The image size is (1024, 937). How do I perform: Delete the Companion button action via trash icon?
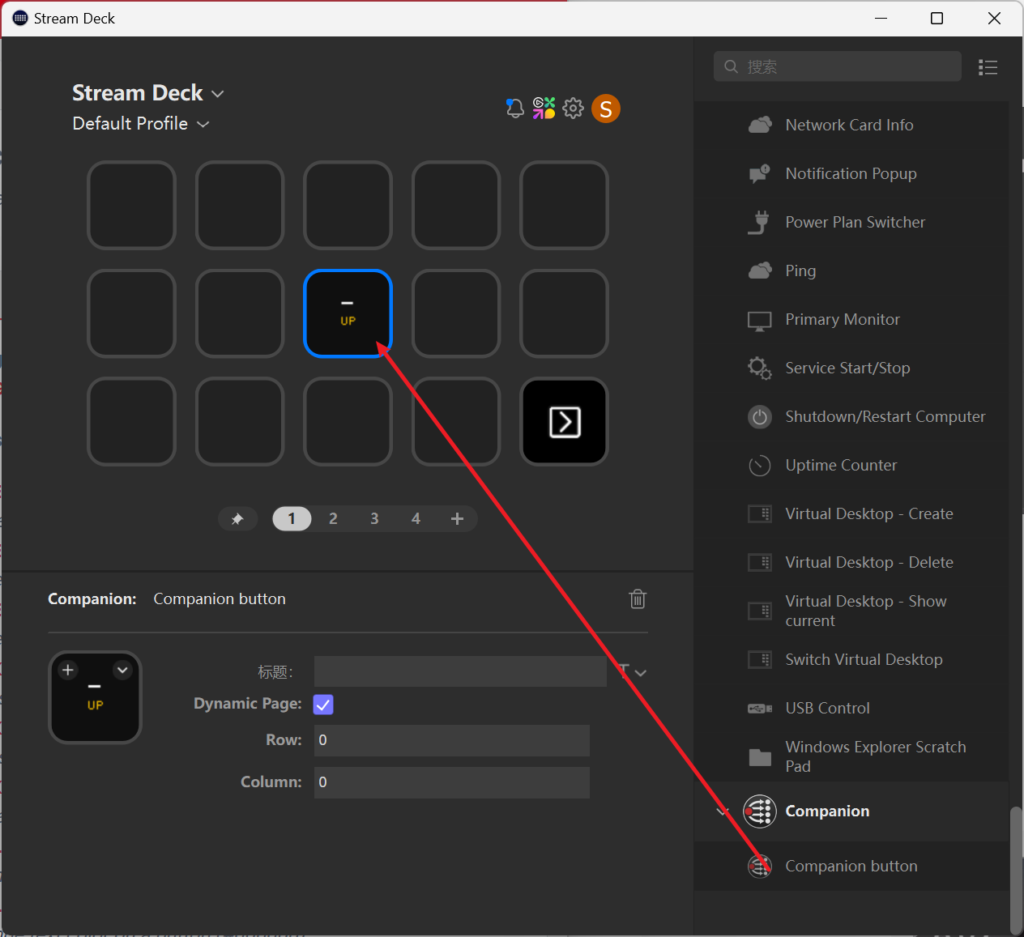(x=637, y=599)
